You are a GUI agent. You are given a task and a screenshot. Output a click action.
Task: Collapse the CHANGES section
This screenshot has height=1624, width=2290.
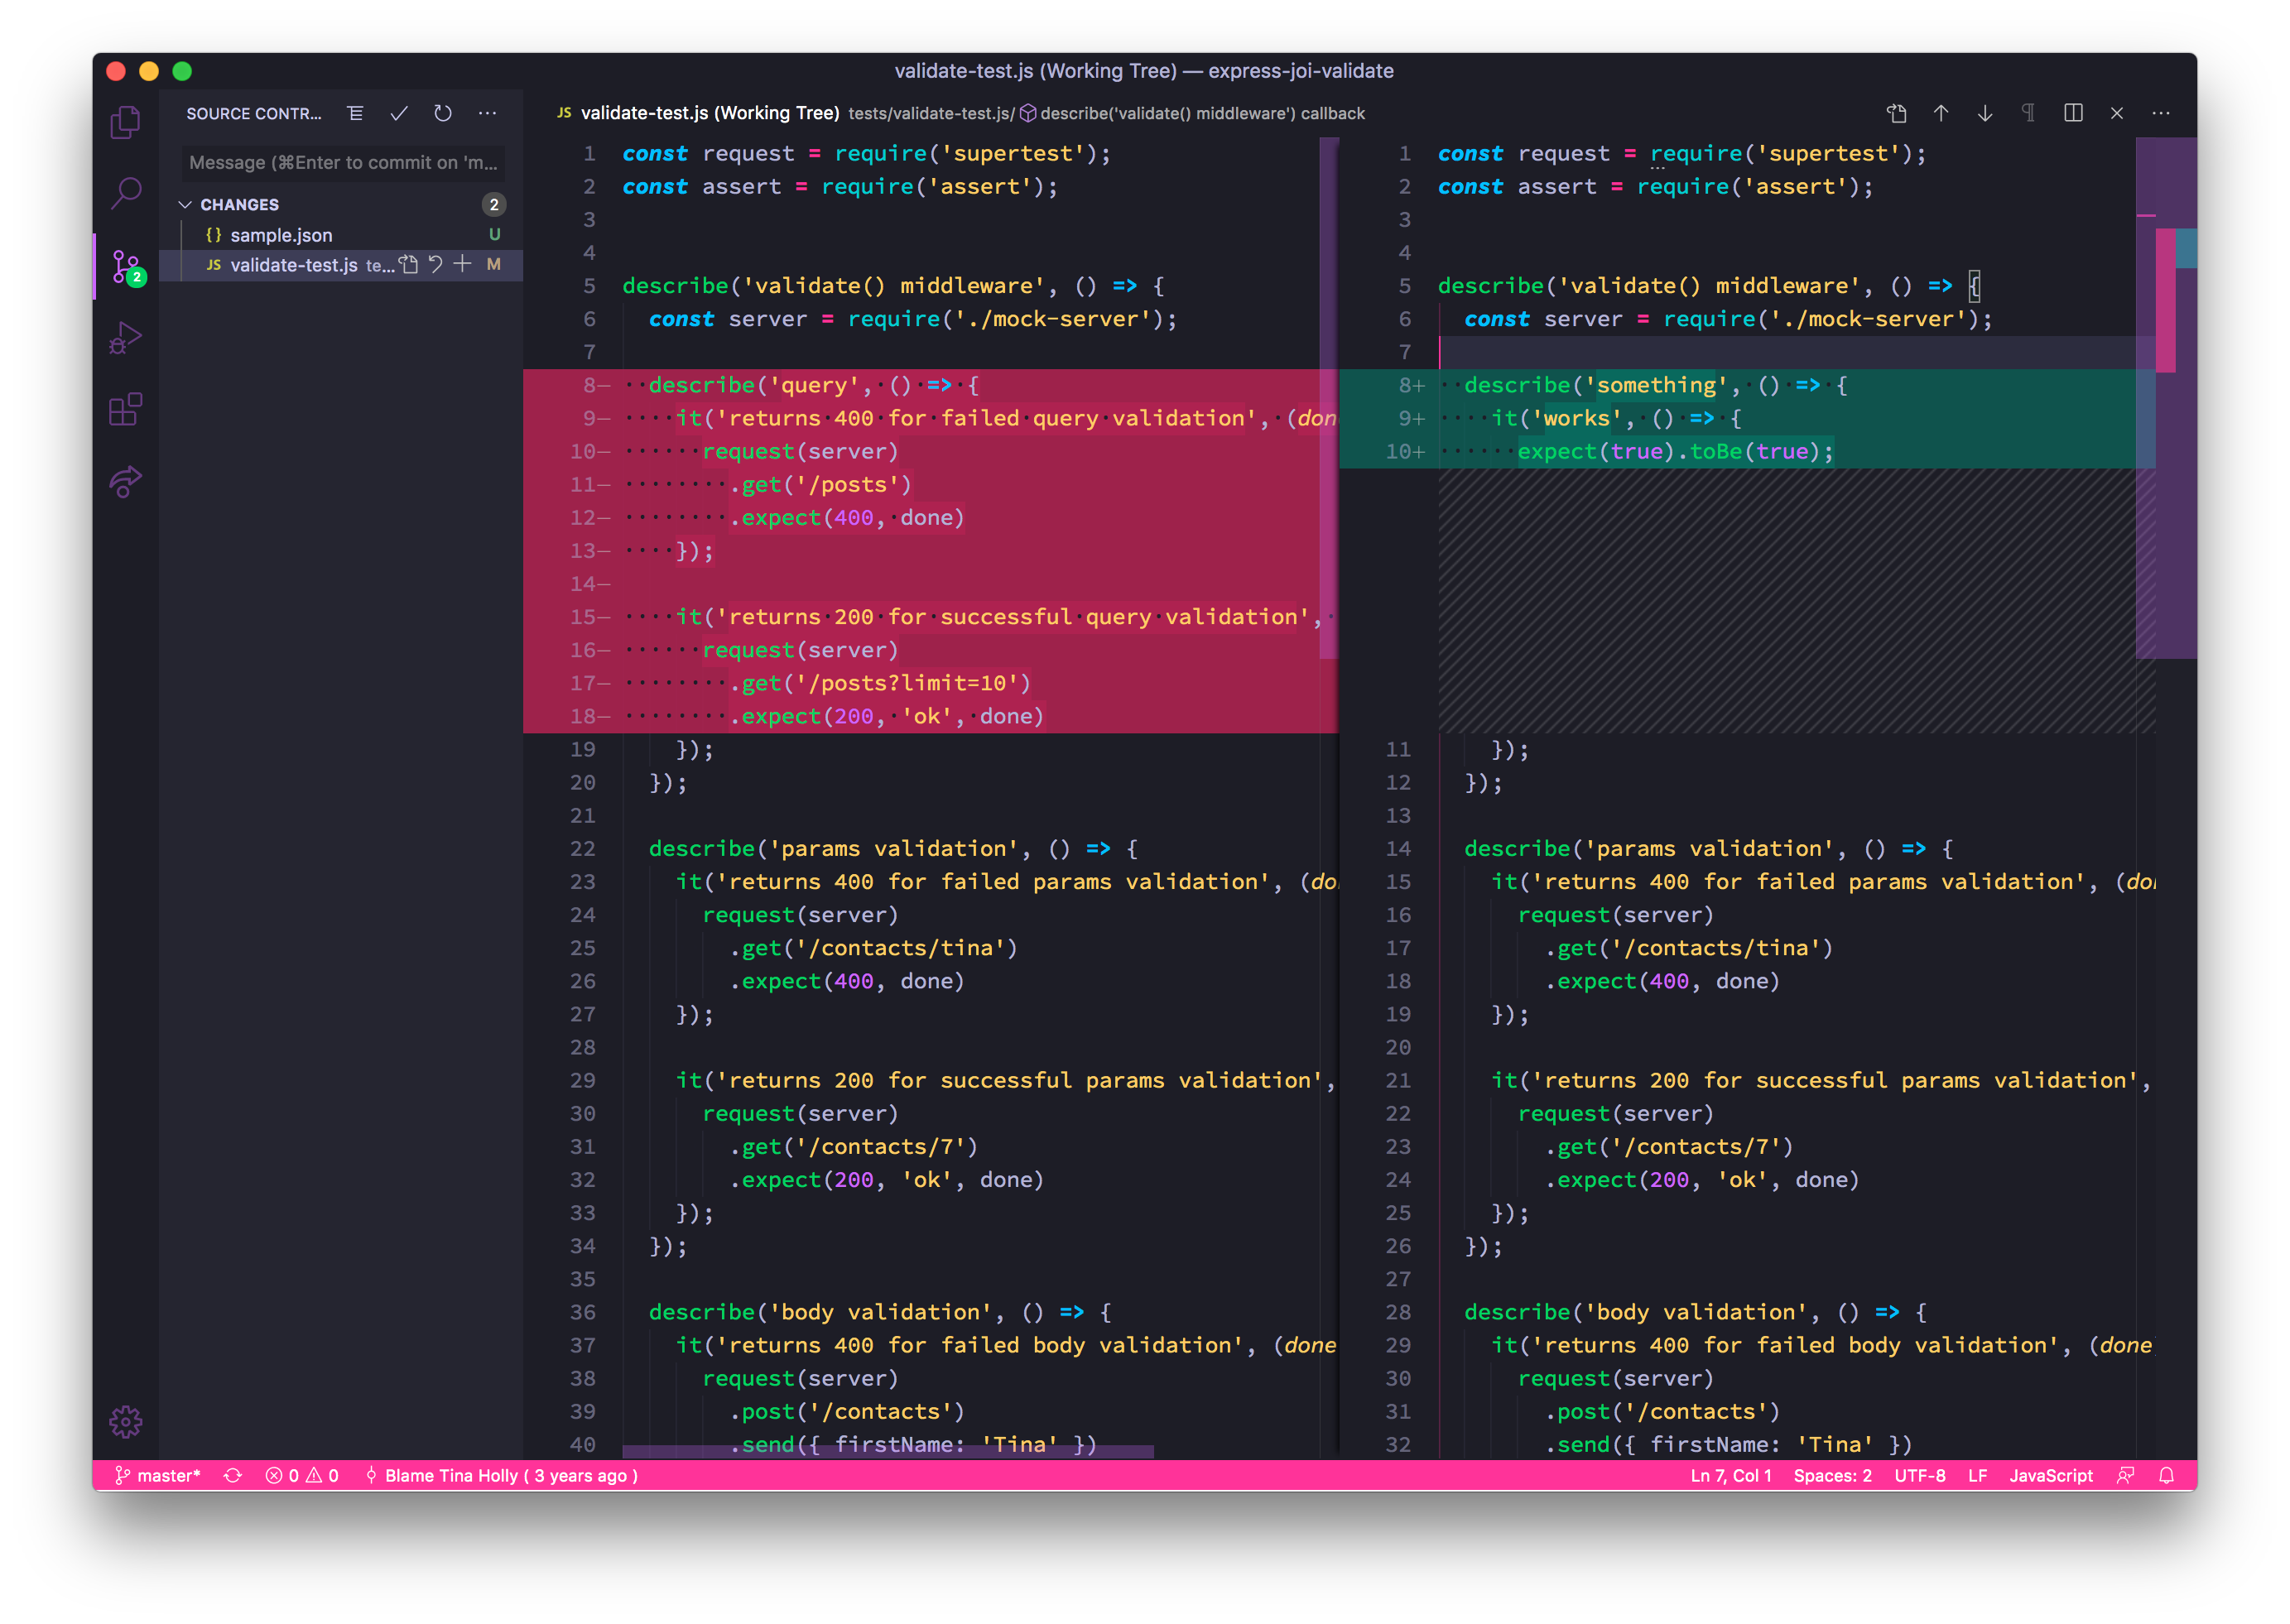[x=185, y=204]
